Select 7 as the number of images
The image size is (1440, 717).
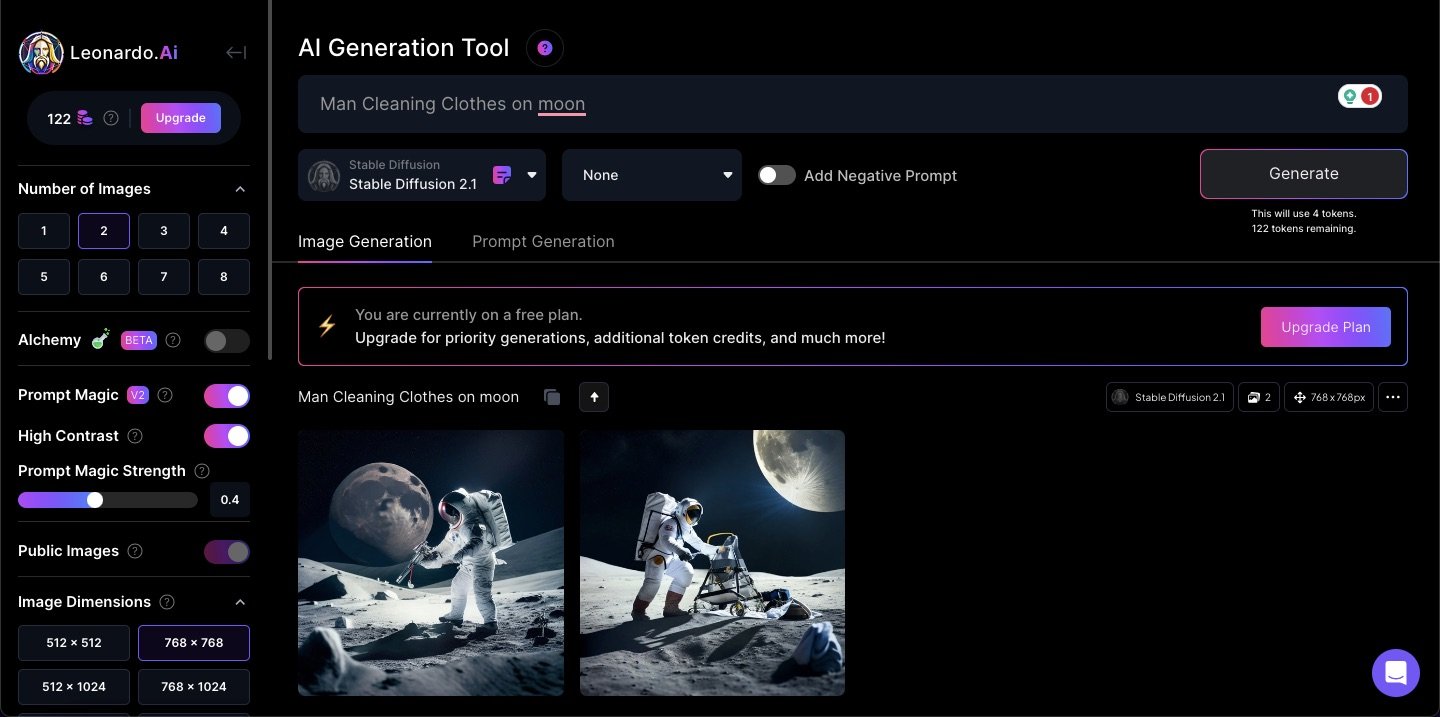click(164, 277)
